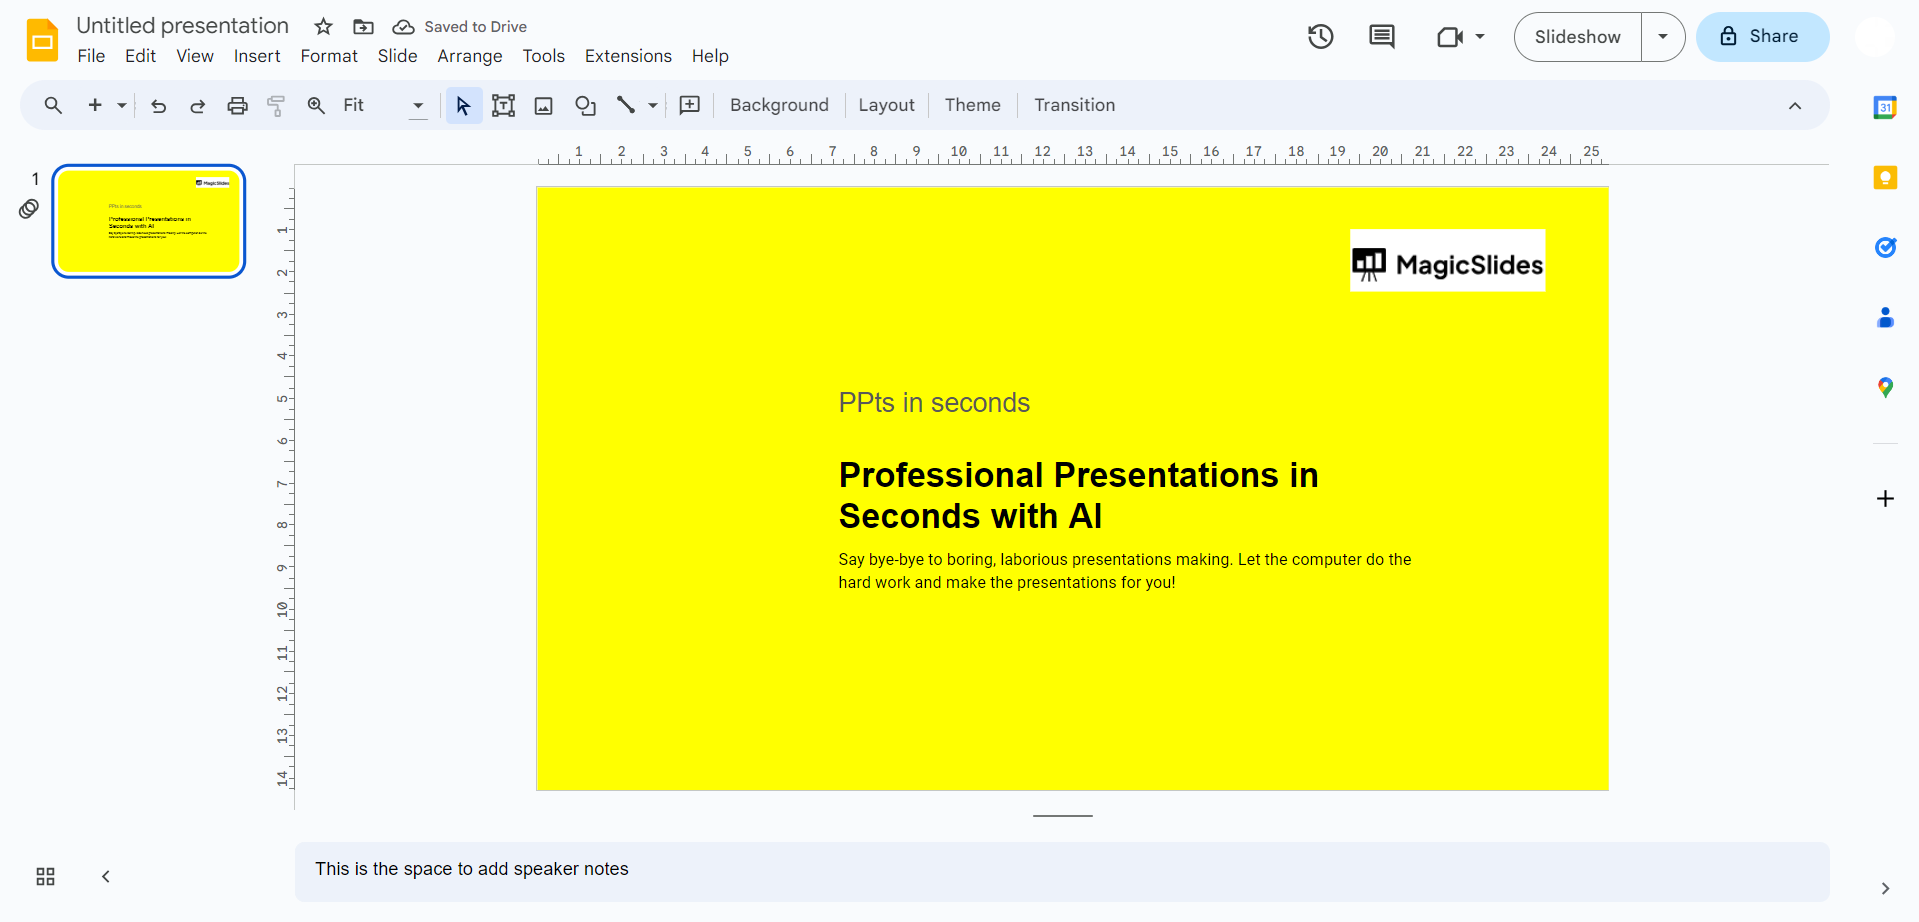Viewport: 1919px width, 922px height.
Task: Open the comments history icon
Action: 1381,37
